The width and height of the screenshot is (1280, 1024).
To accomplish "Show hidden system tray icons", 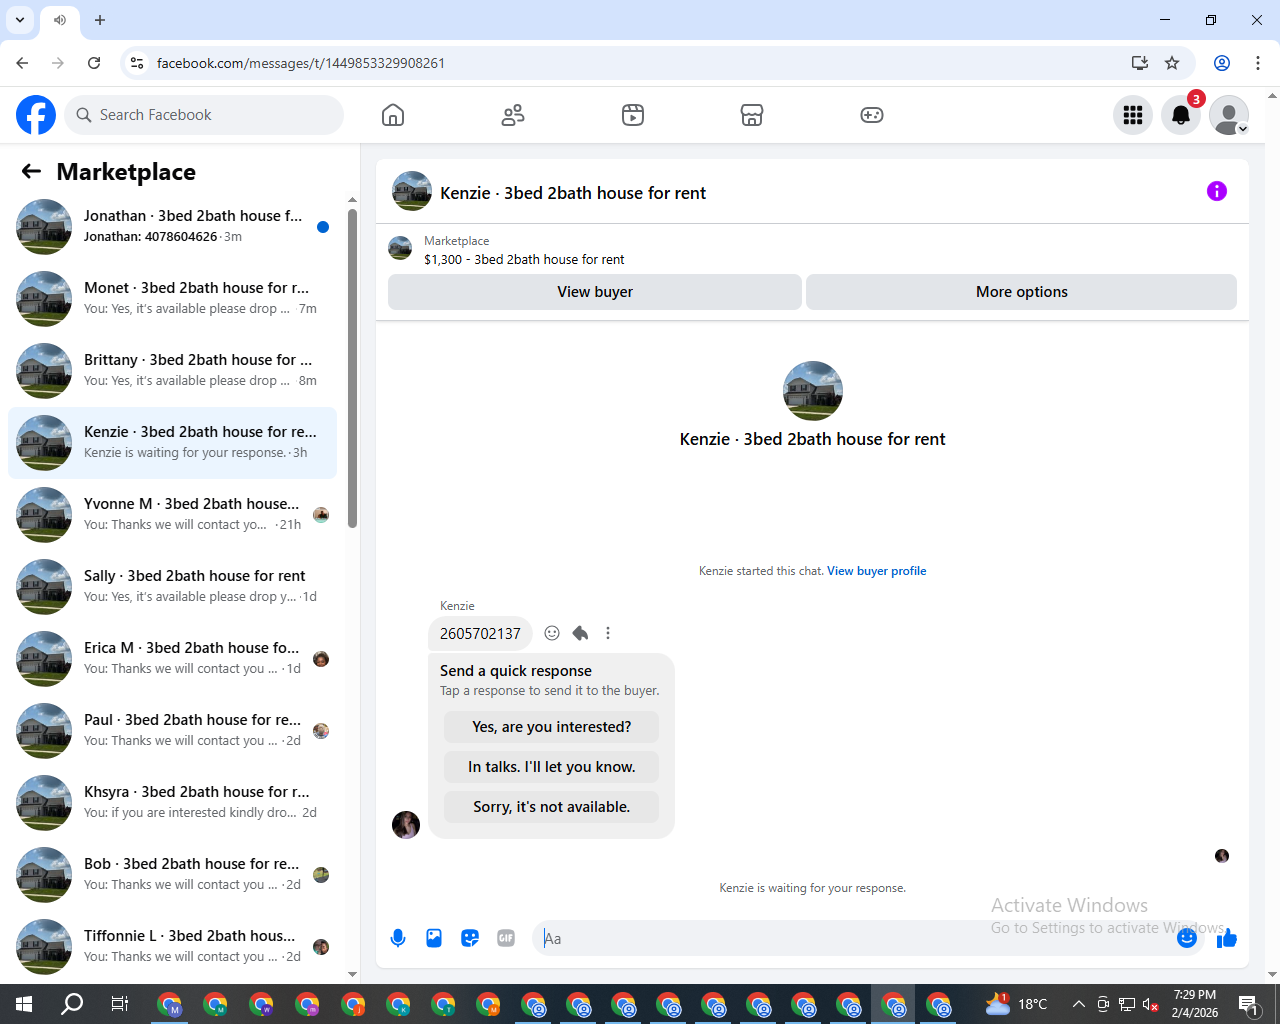I will coord(1078,1004).
